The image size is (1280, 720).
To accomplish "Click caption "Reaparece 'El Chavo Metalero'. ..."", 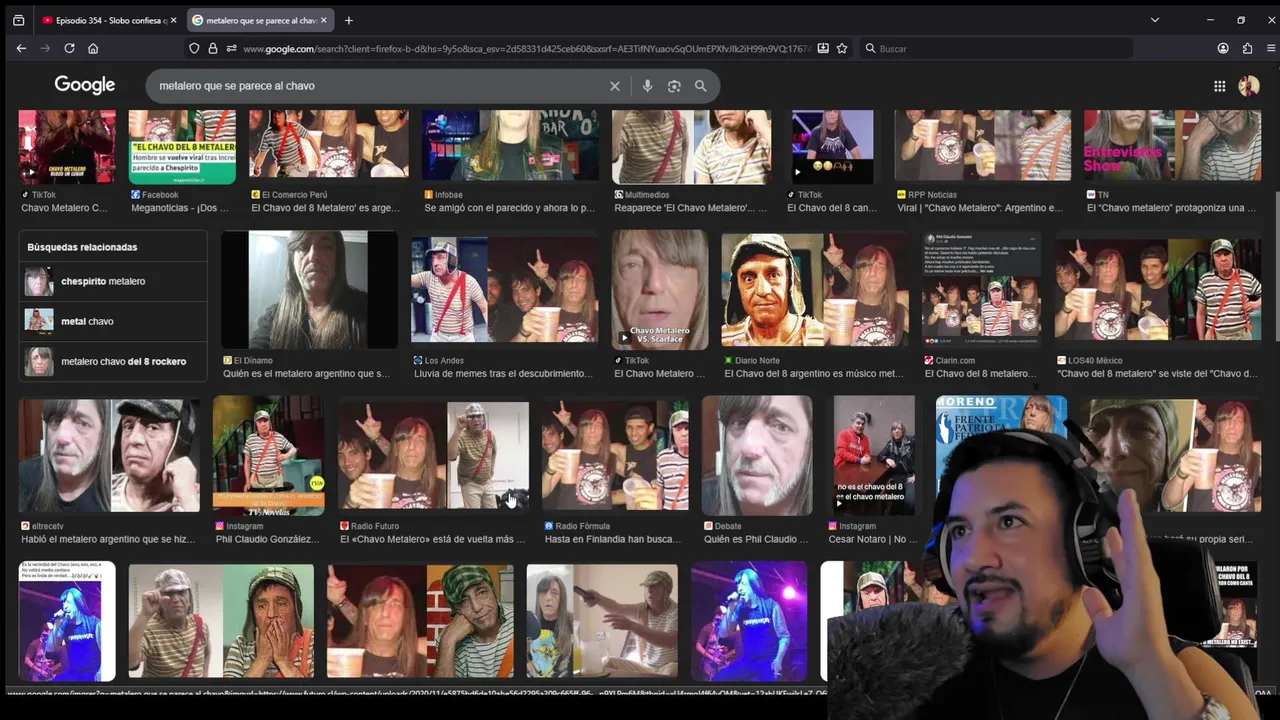I will 690,208.
